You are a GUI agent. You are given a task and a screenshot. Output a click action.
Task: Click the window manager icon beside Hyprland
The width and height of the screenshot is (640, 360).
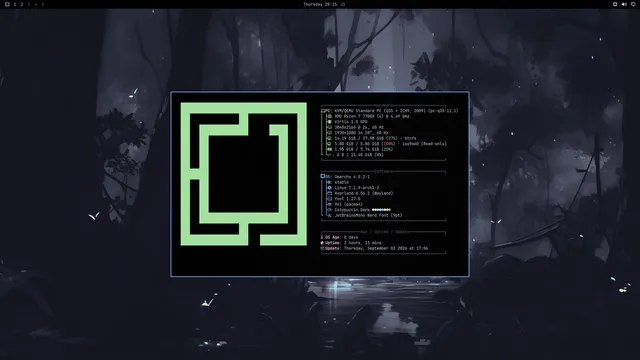tap(329, 193)
